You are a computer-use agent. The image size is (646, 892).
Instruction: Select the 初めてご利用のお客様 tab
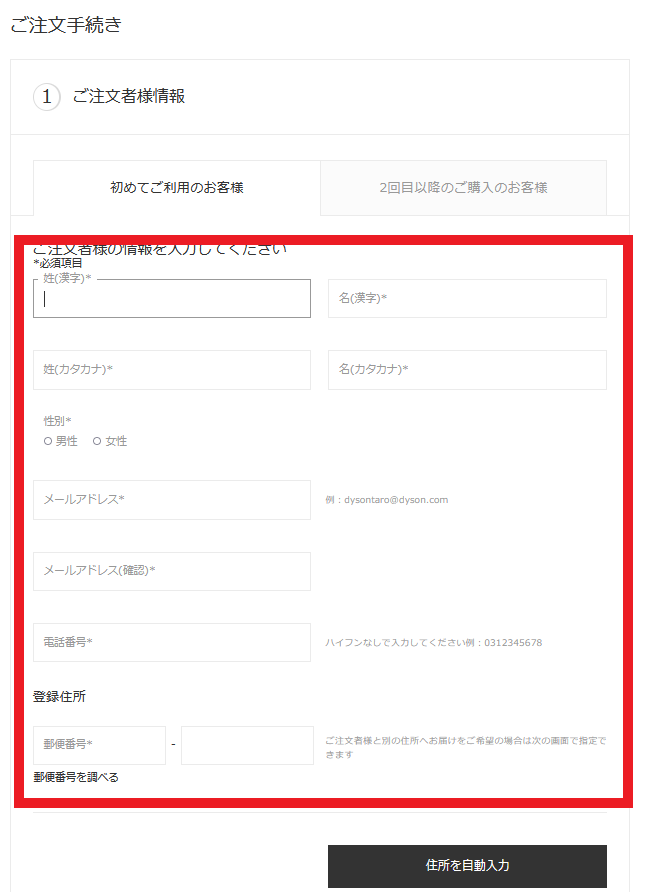177,187
